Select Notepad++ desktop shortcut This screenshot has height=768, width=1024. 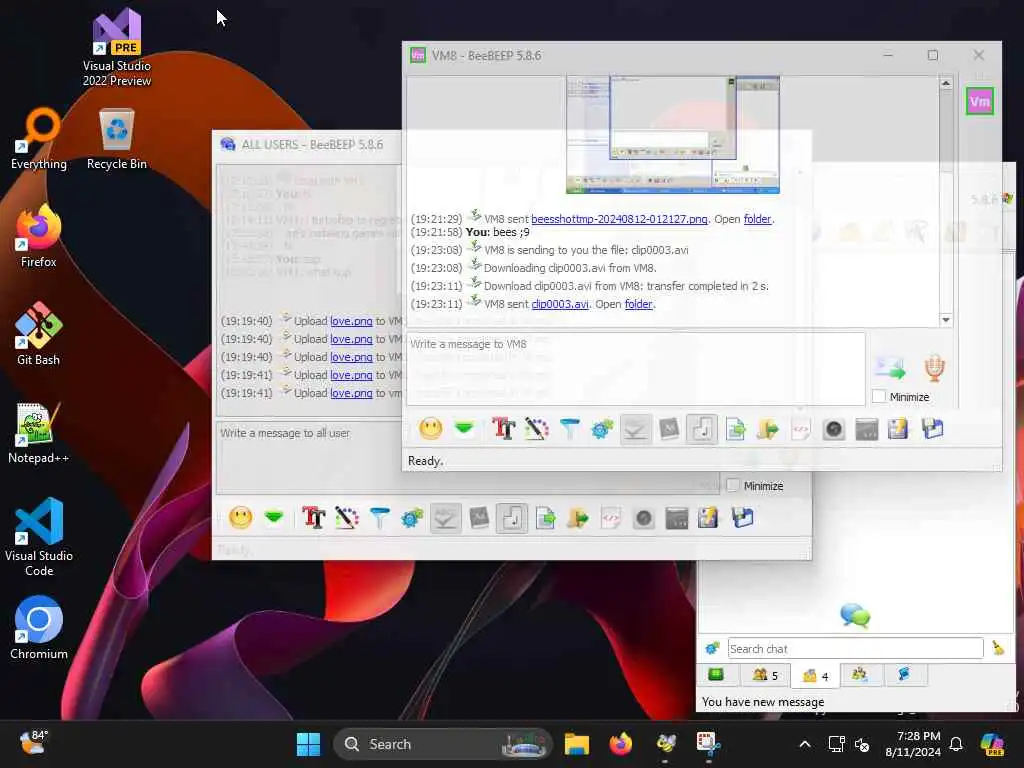[x=39, y=433]
